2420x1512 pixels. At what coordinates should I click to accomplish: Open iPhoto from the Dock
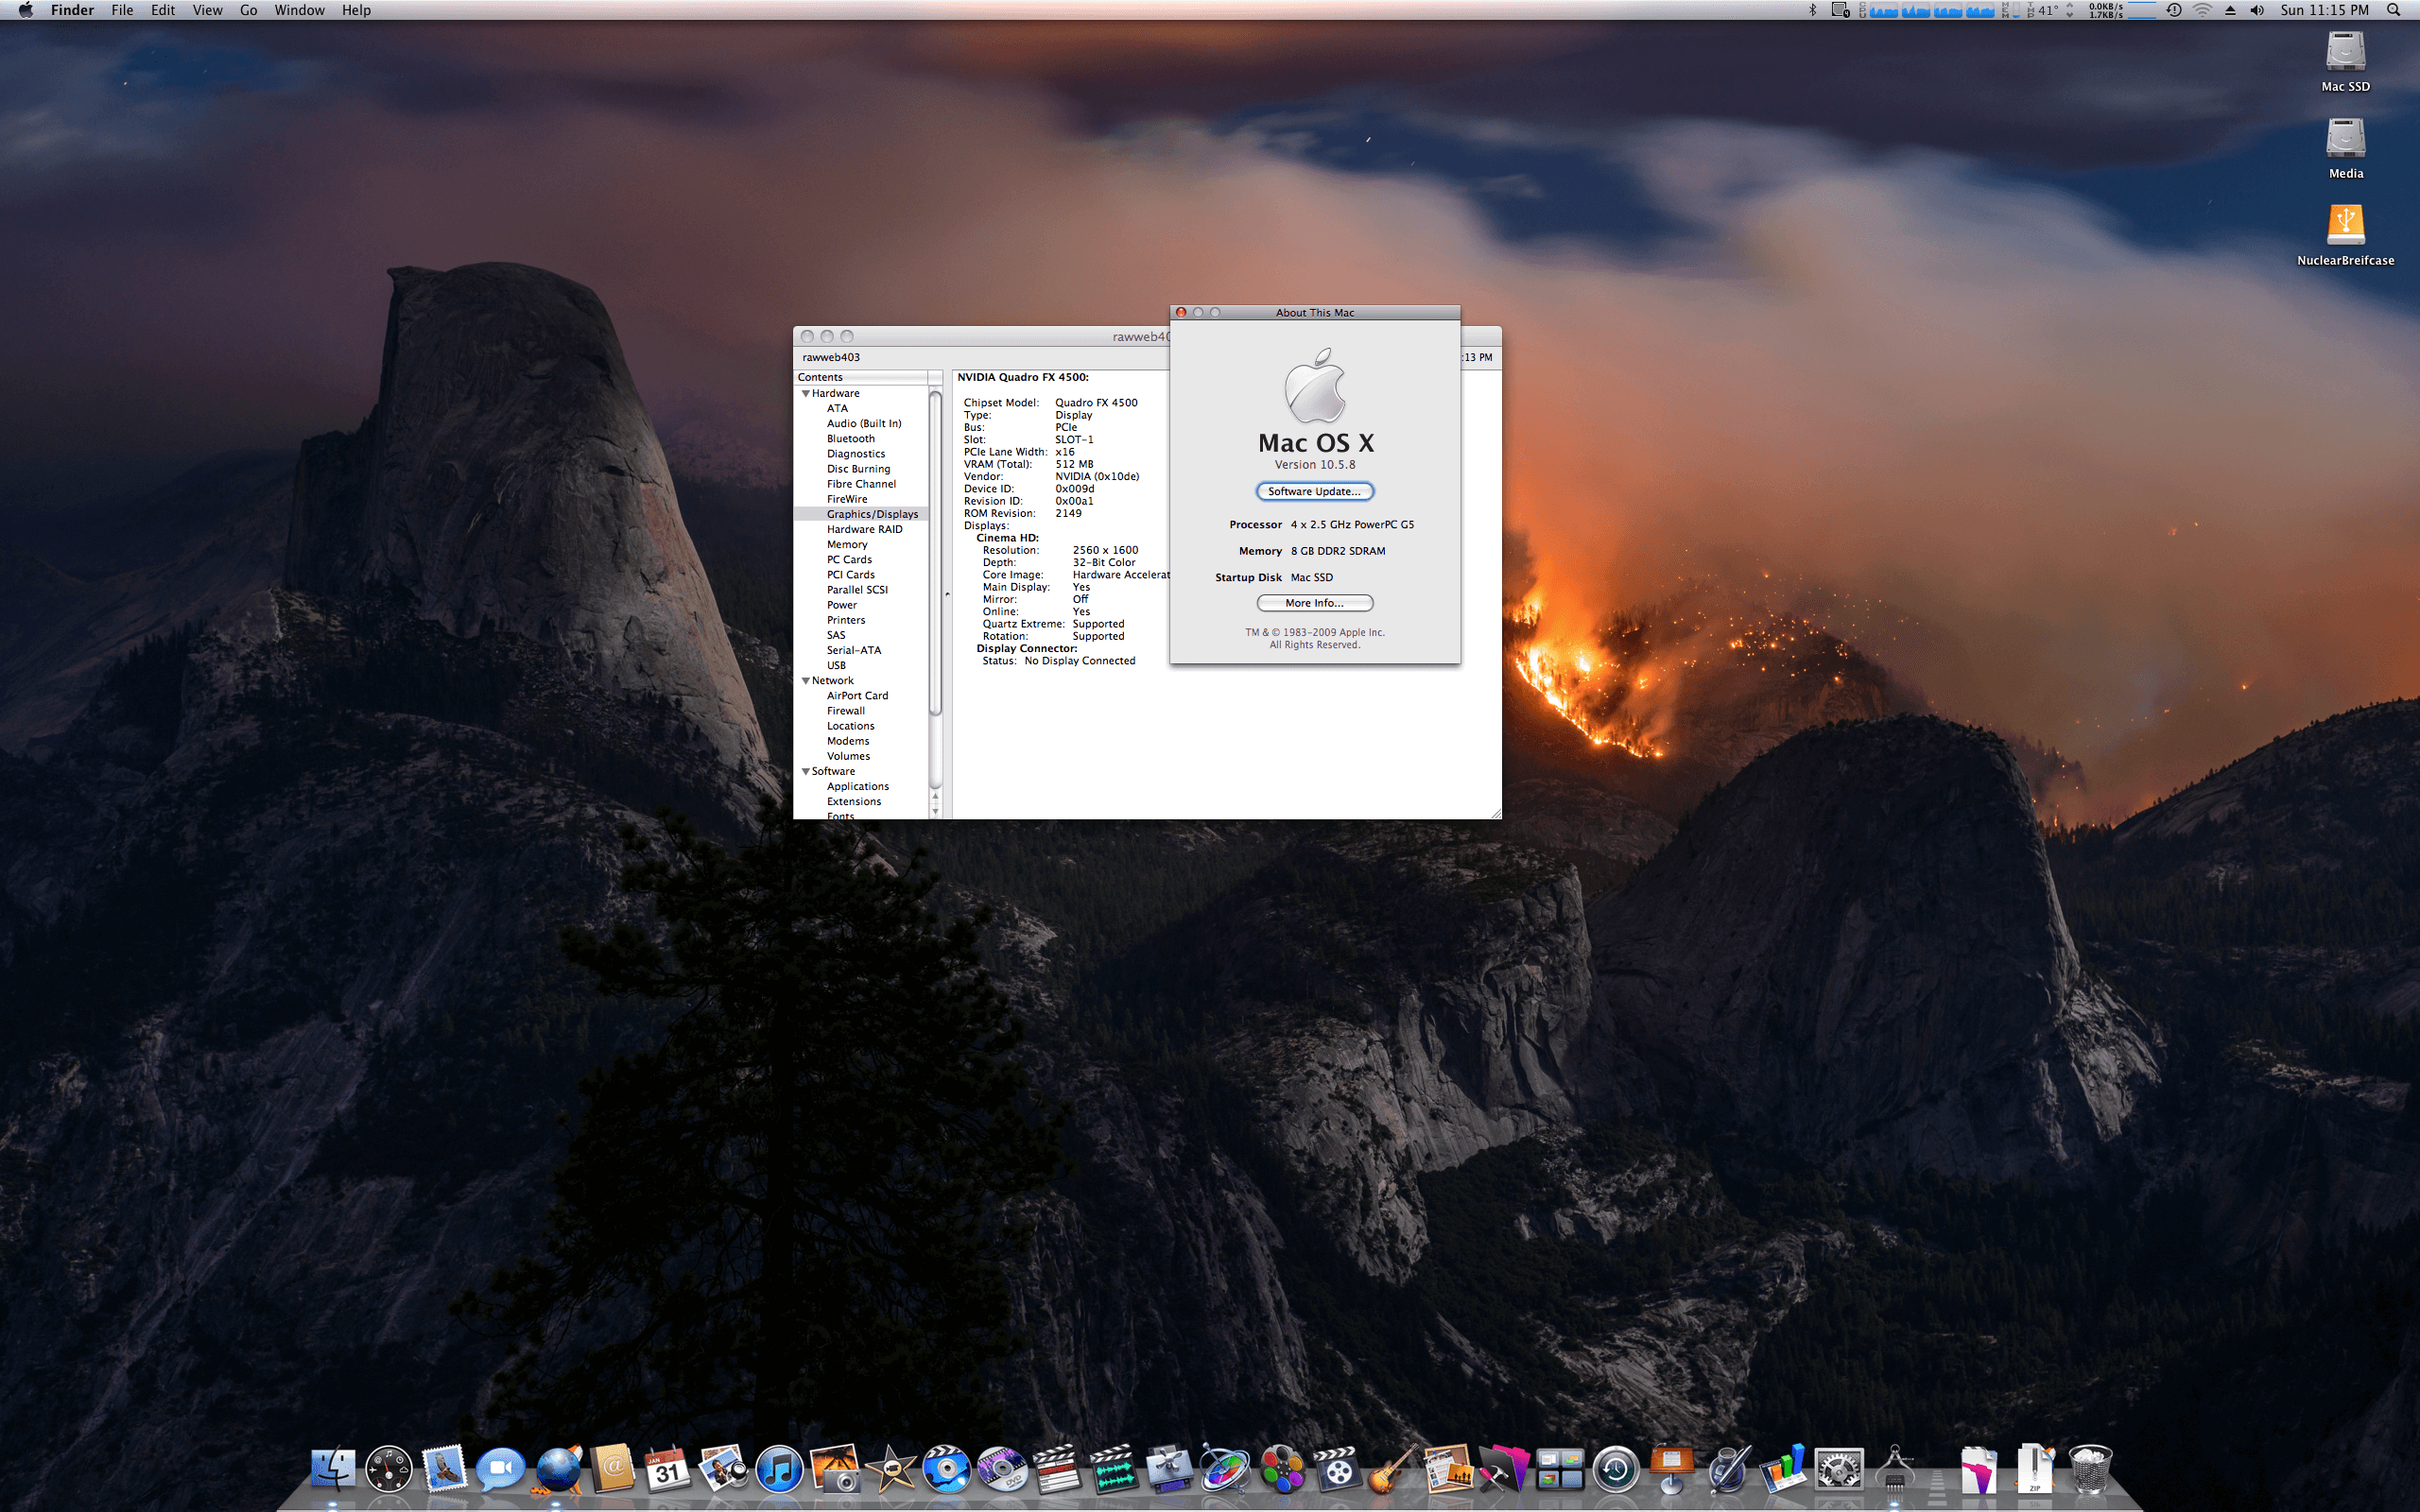click(835, 1469)
